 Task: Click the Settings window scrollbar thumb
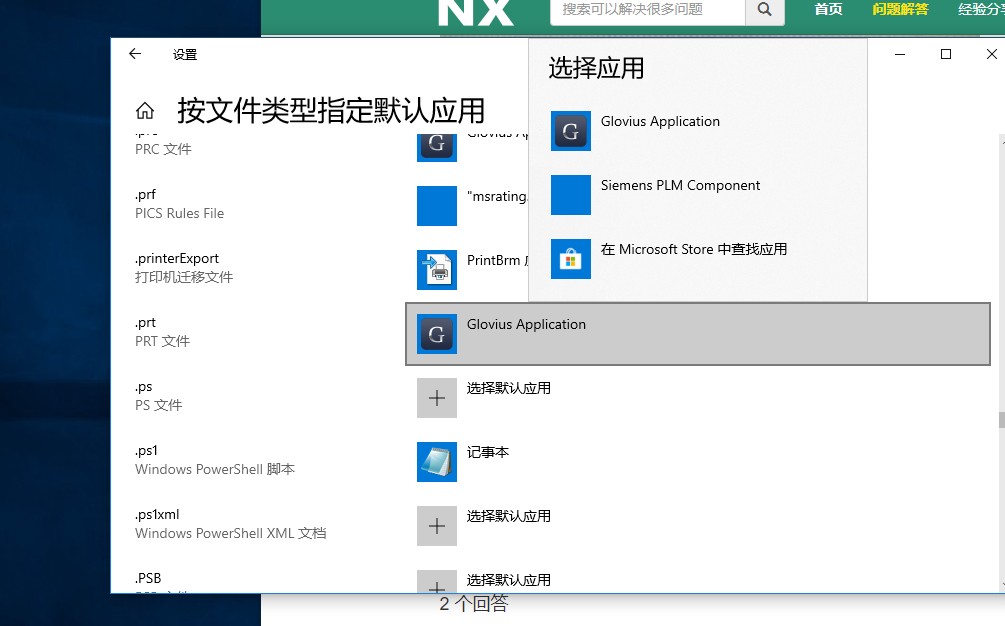point(1001,420)
